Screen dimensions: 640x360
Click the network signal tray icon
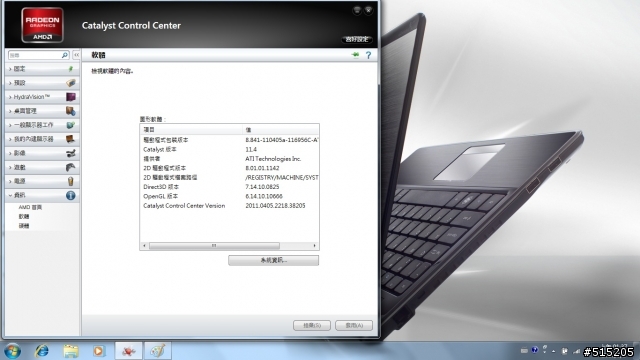[x=577, y=351]
